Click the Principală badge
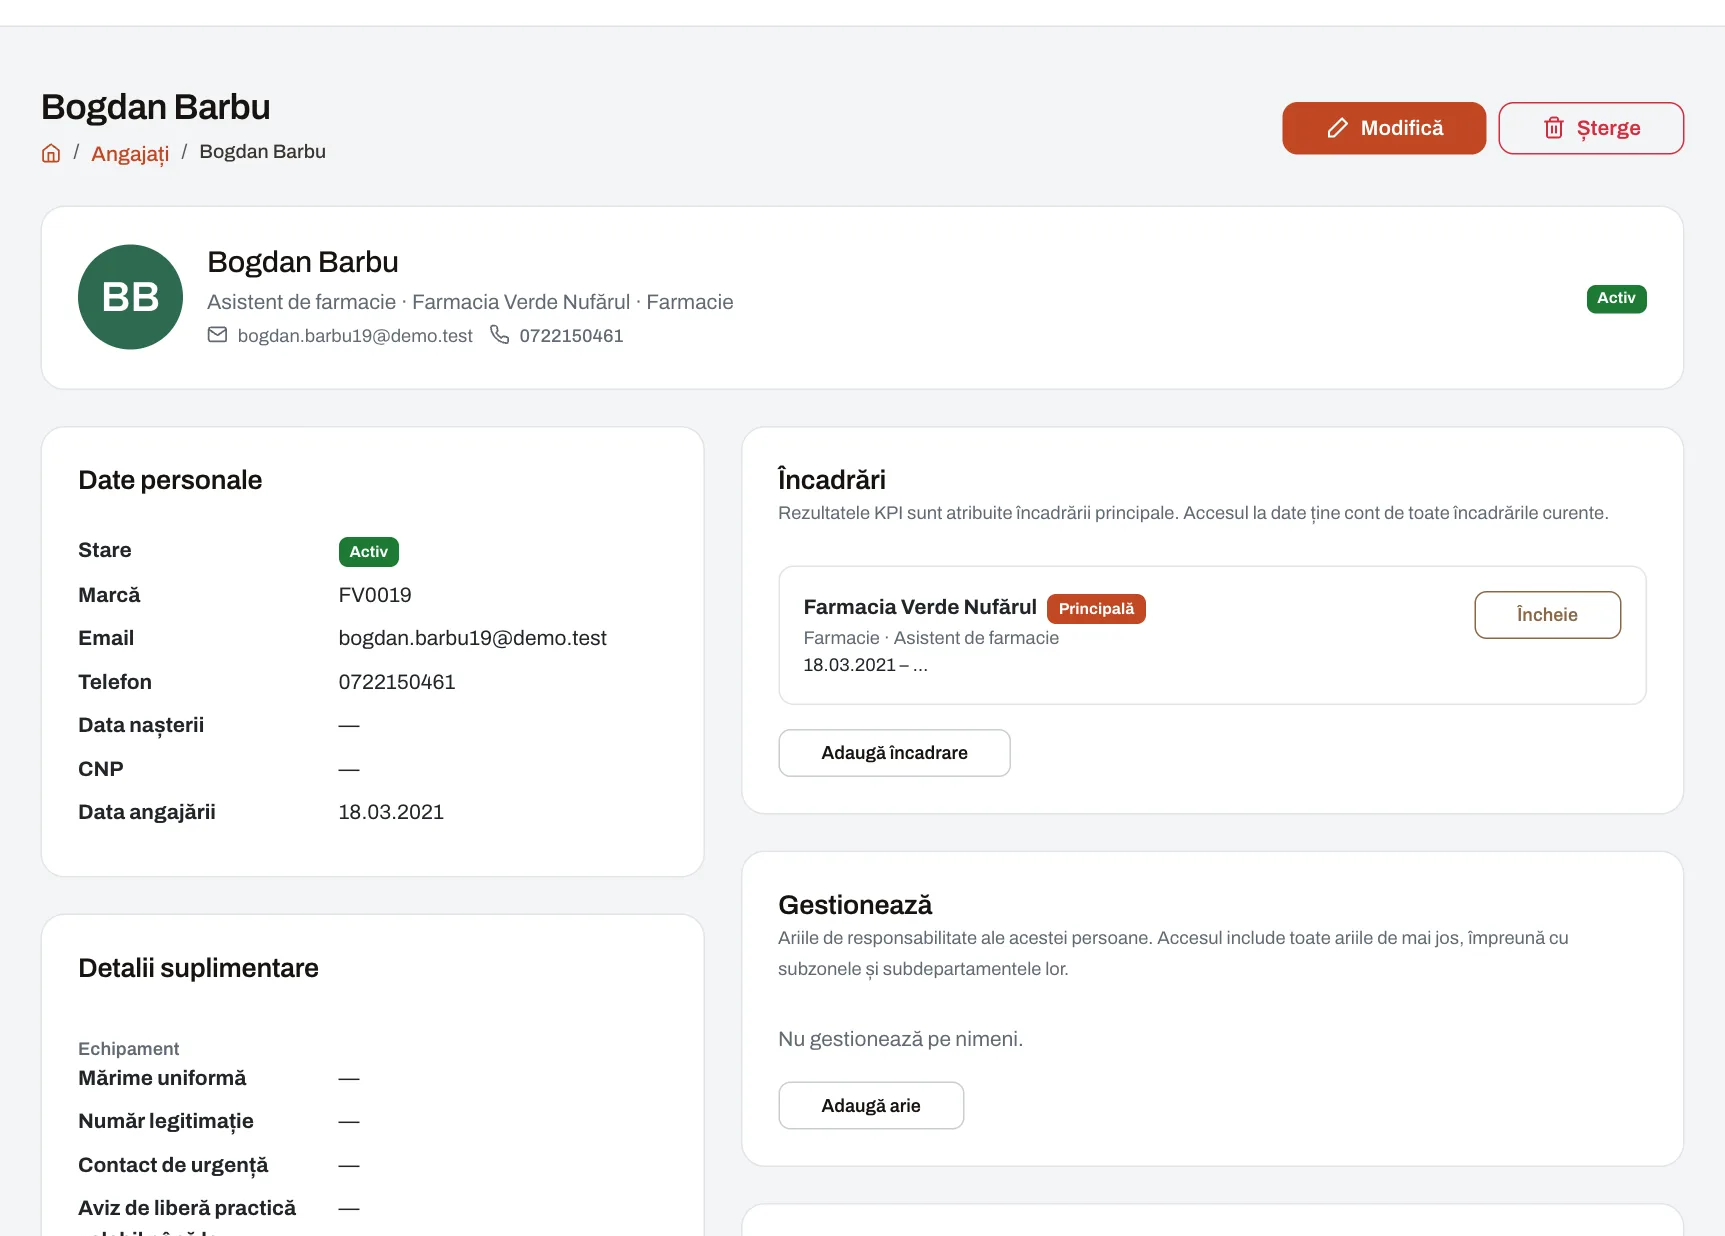This screenshot has width=1725, height=1236. tap(1096, 609)
